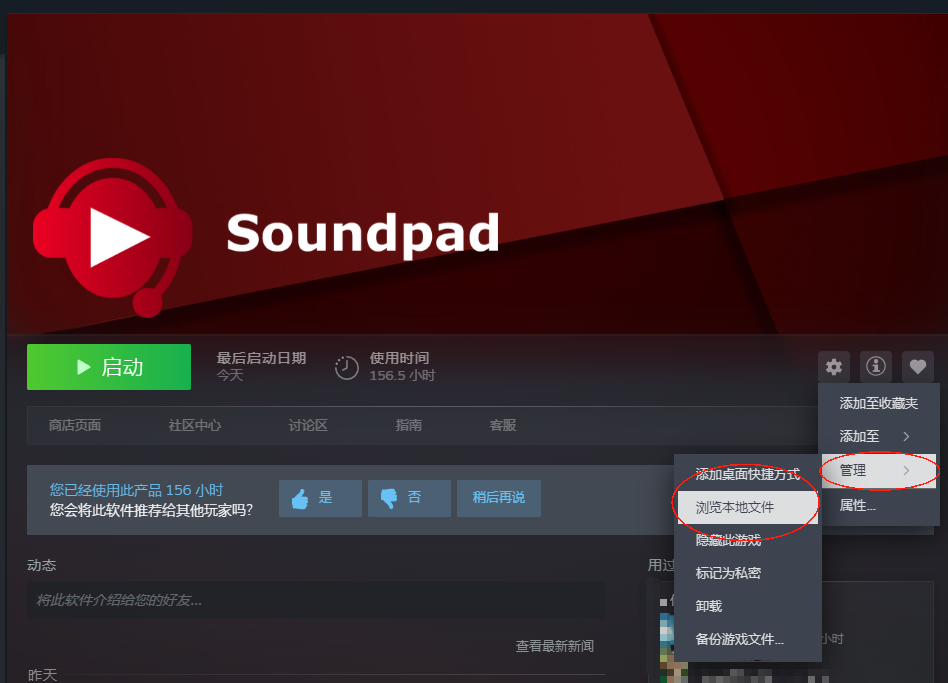Viewport: 948px width, 683px height.
Task: Click the clock icon beside 使用时间
Action: click(x=346, y=367)
